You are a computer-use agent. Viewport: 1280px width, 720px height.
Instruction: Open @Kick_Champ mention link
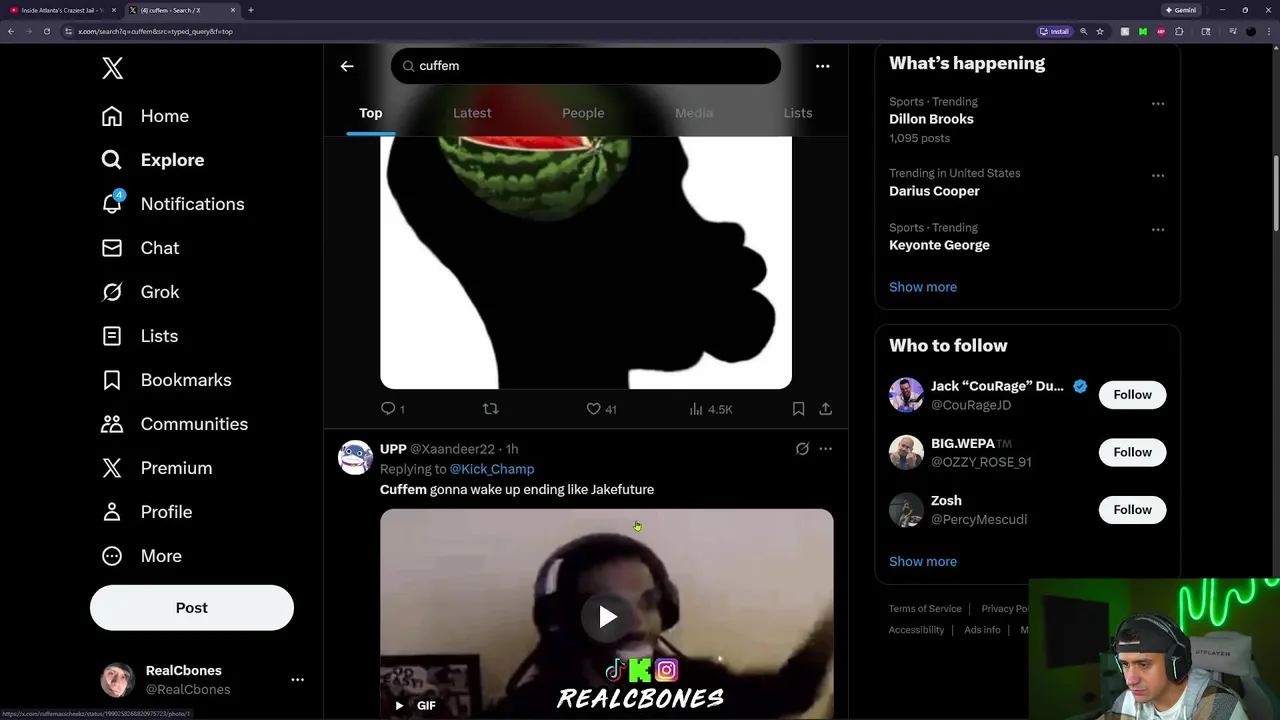pos(492,469)
